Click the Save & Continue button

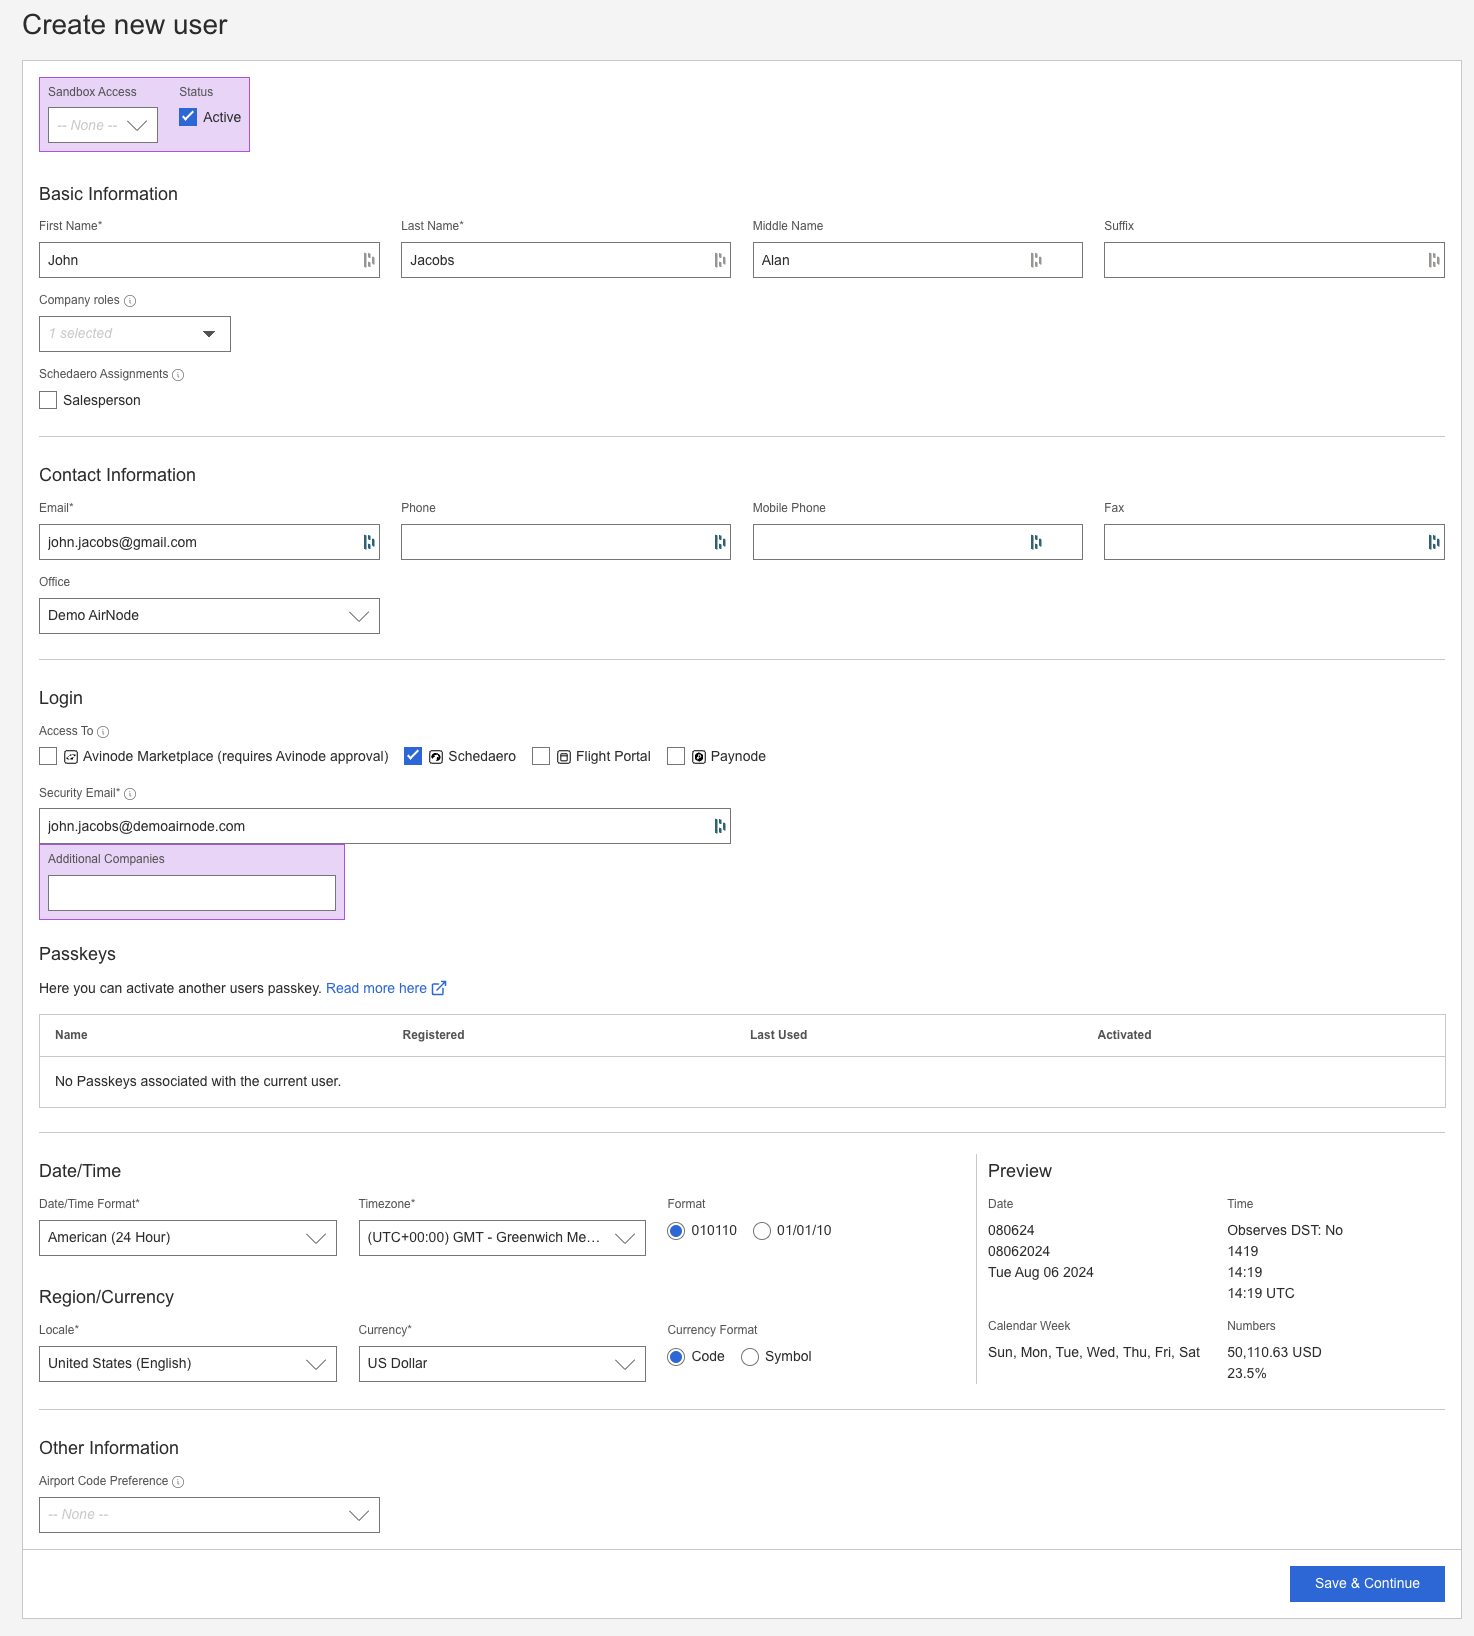coord(1367,1584)
